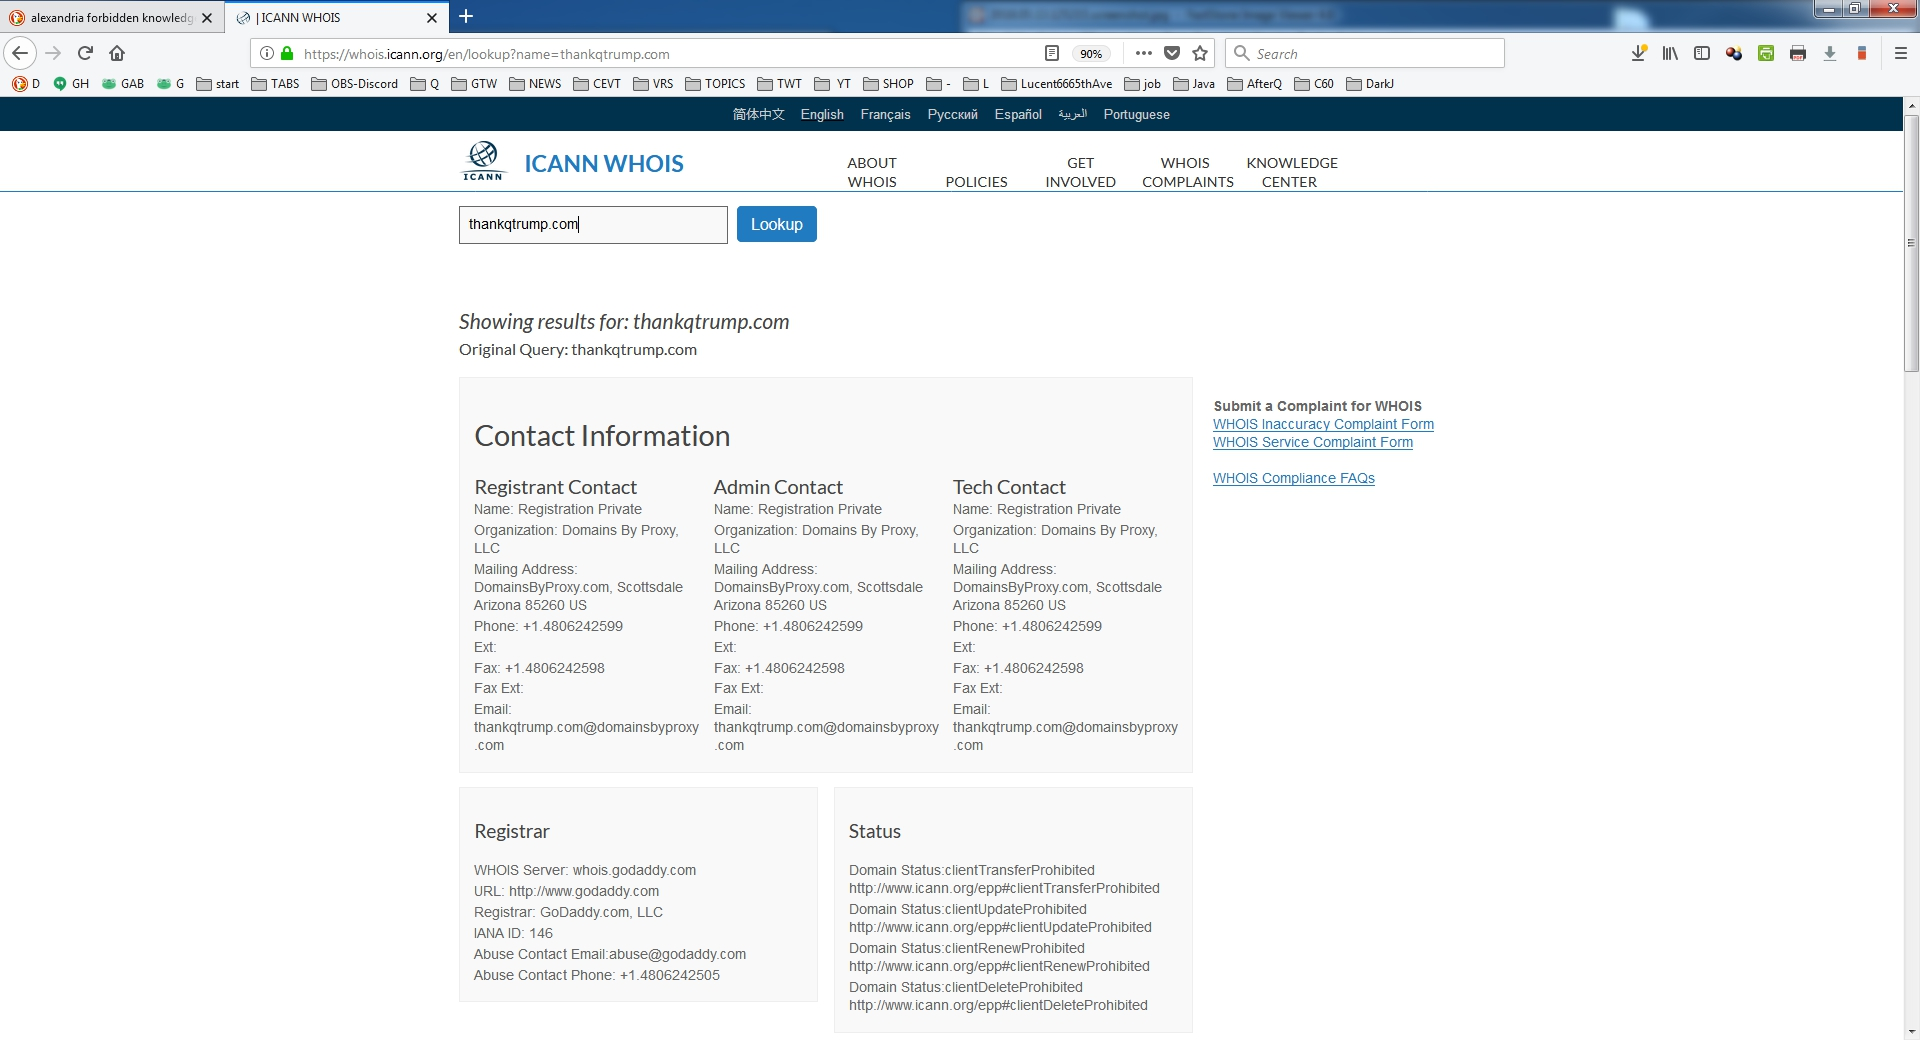Click the page vertical scrollbar thumb
This screenshot has width=1920, height=1040.
tap(1911, 243)
